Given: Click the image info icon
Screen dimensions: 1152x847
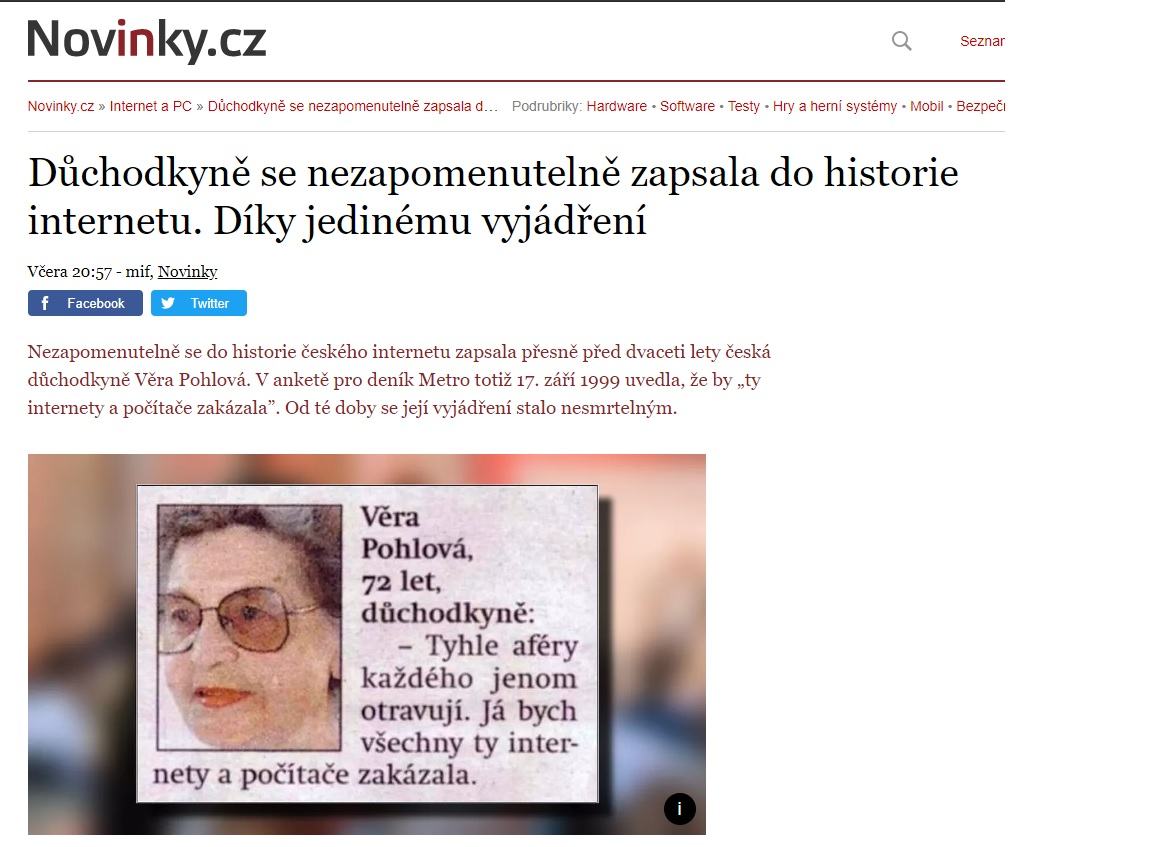Looking at the screenshot, I should [x=680, y=809].
